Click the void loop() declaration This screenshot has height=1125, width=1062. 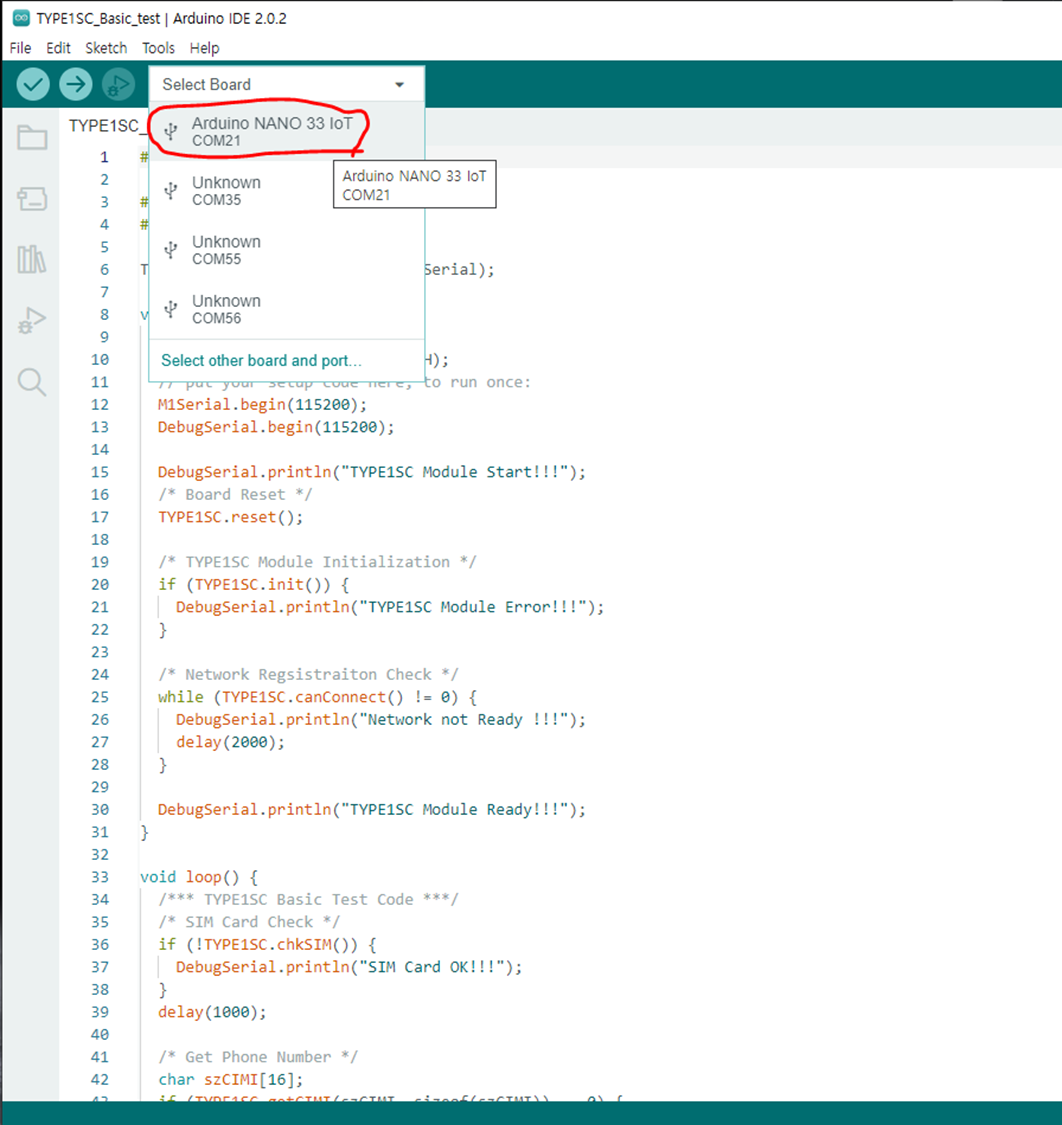pos(199,877)
